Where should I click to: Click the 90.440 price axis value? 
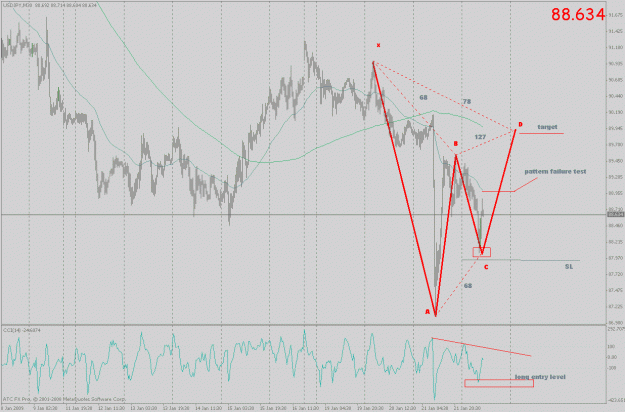pyautogui.click(x=616, y=96)
